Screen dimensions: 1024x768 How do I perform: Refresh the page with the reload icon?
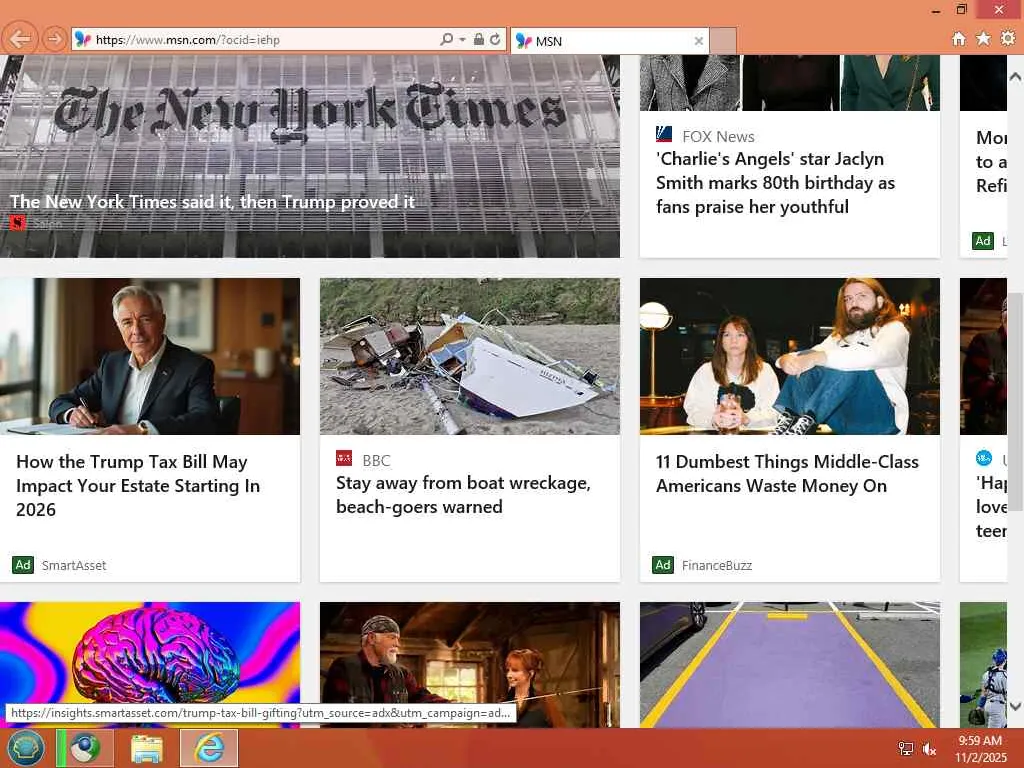click(x=496, y=39)
